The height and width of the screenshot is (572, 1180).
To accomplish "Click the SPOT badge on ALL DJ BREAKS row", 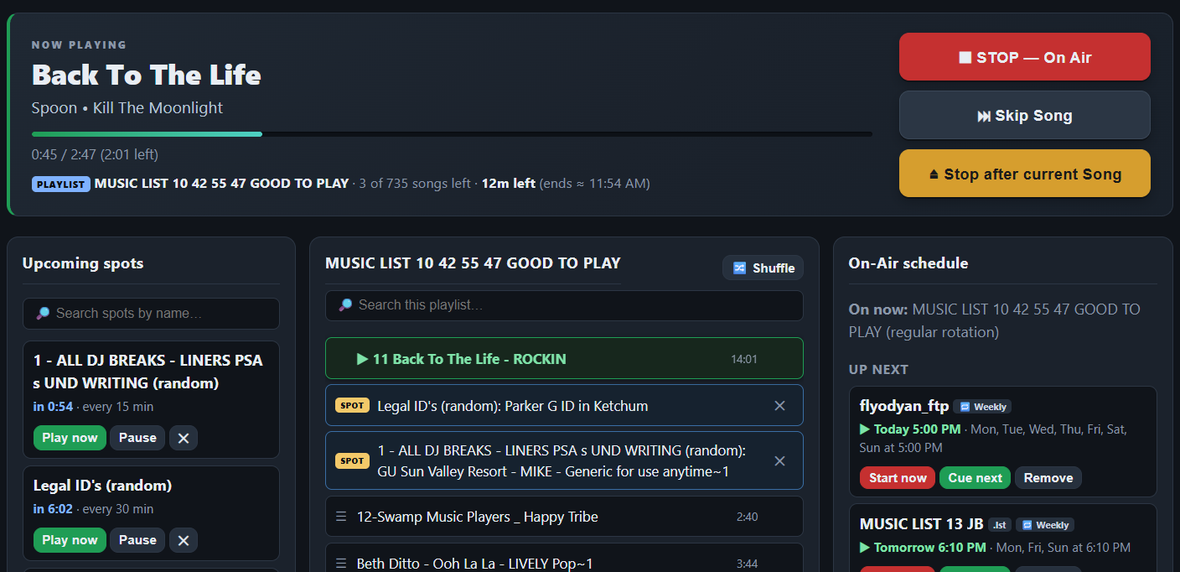I will click(x=352, y=461).
